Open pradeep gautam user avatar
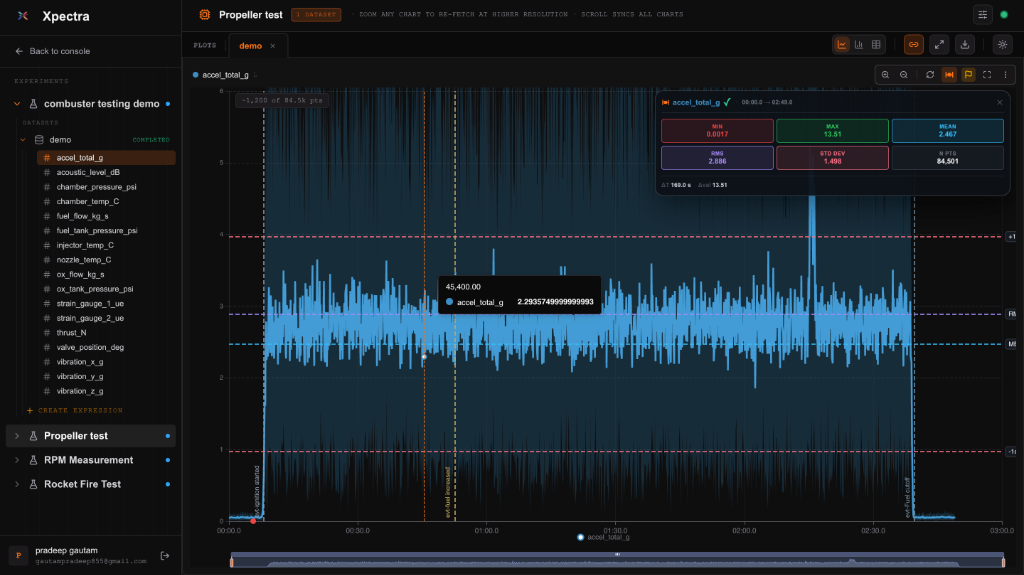Screen dimensions: 1024x575 point(18,555)
